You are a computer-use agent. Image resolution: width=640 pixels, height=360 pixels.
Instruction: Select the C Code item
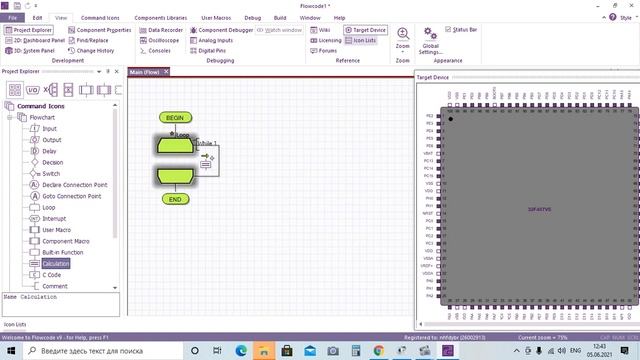(46, 275)
